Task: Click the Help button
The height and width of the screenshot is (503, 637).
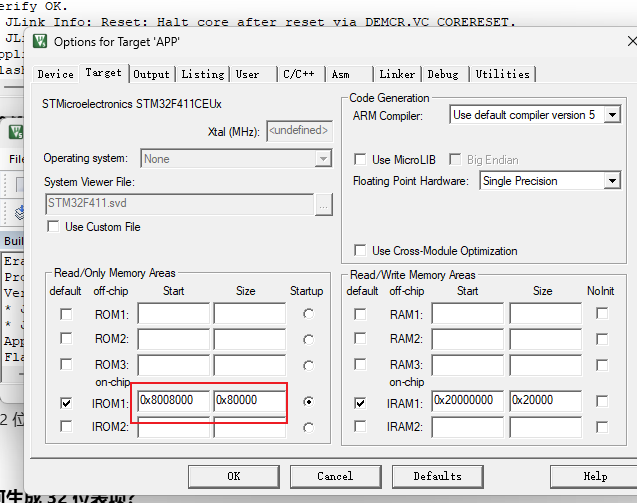Action: pos(596,477)
